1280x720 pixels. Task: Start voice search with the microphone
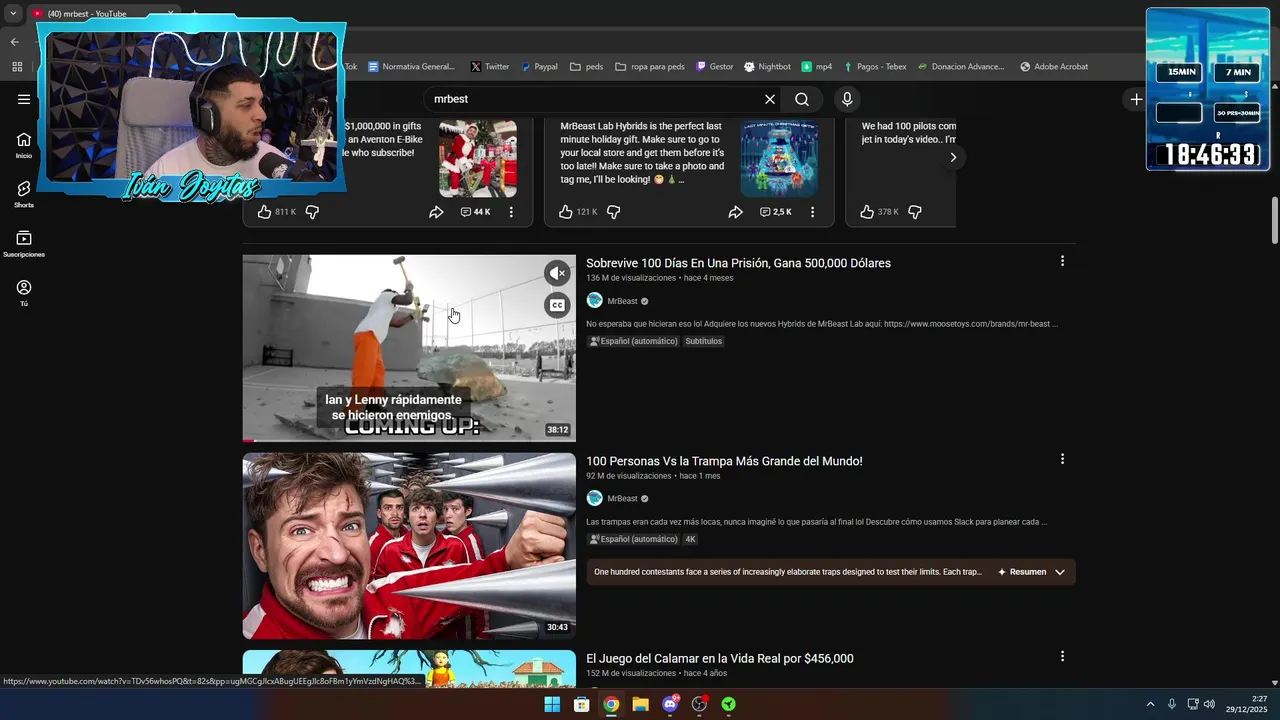tap(847, 99)
